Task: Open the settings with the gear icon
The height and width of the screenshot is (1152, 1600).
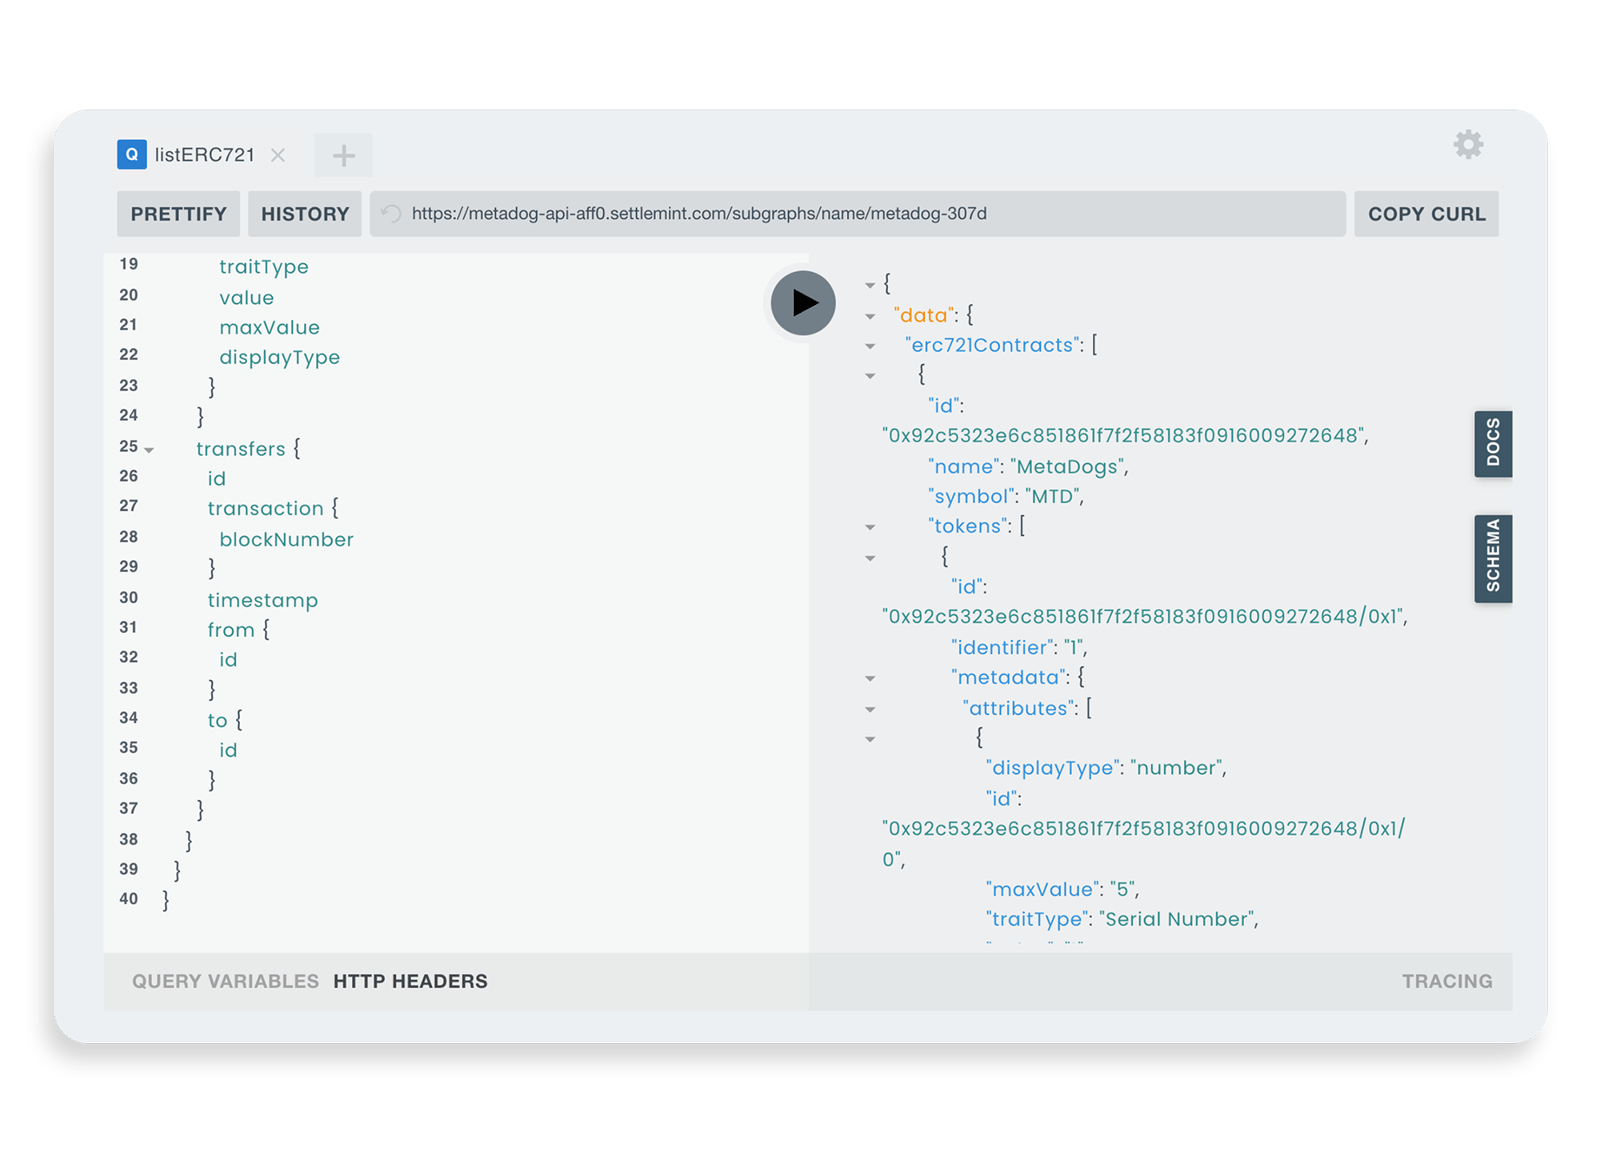Action: [1468, 144]
